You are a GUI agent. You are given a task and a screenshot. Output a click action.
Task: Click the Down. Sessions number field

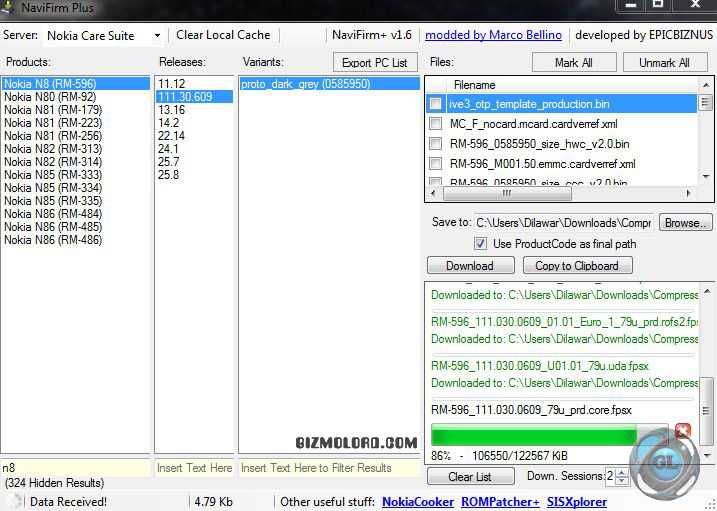tap(610, 476)
